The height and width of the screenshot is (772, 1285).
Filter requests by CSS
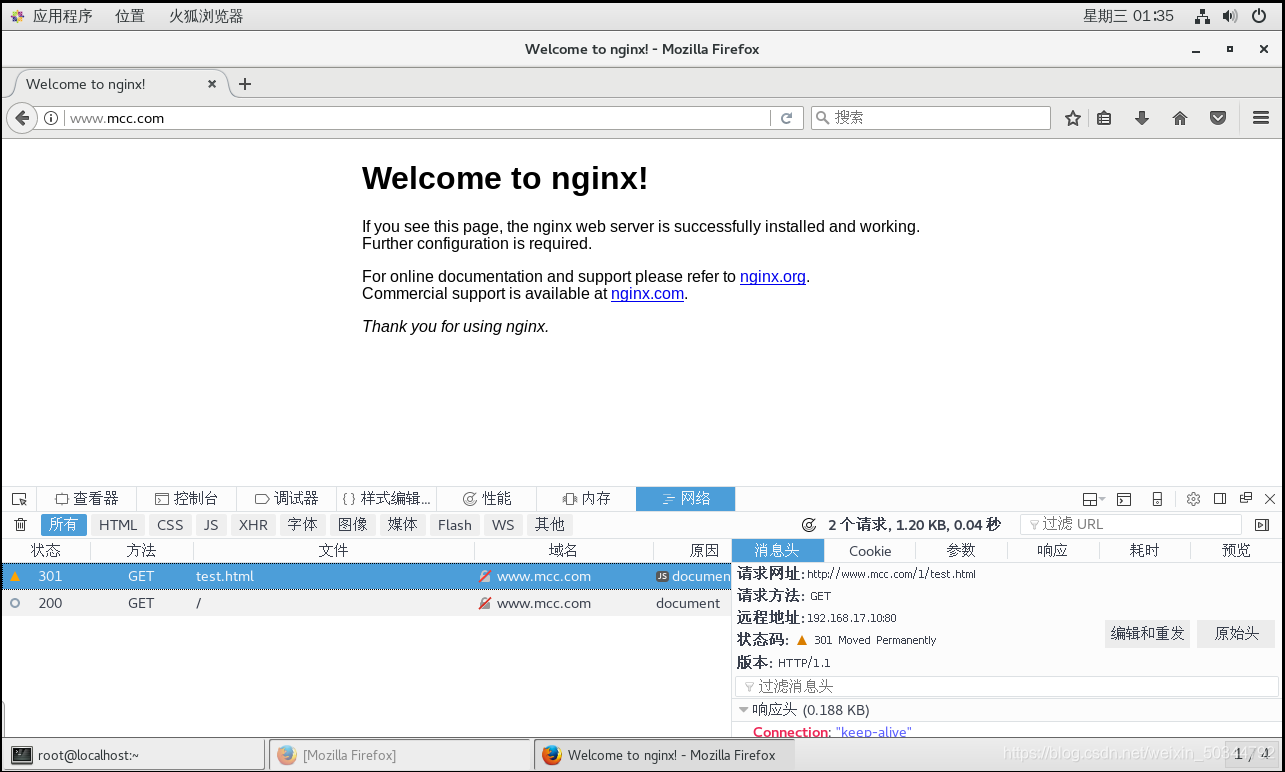point(170,525)
